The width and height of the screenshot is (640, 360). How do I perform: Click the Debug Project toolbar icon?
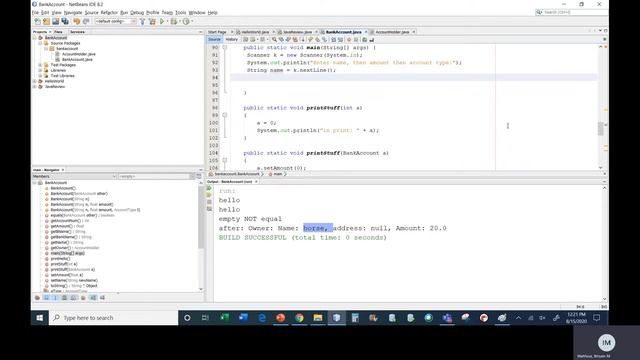tap(174, 21)
